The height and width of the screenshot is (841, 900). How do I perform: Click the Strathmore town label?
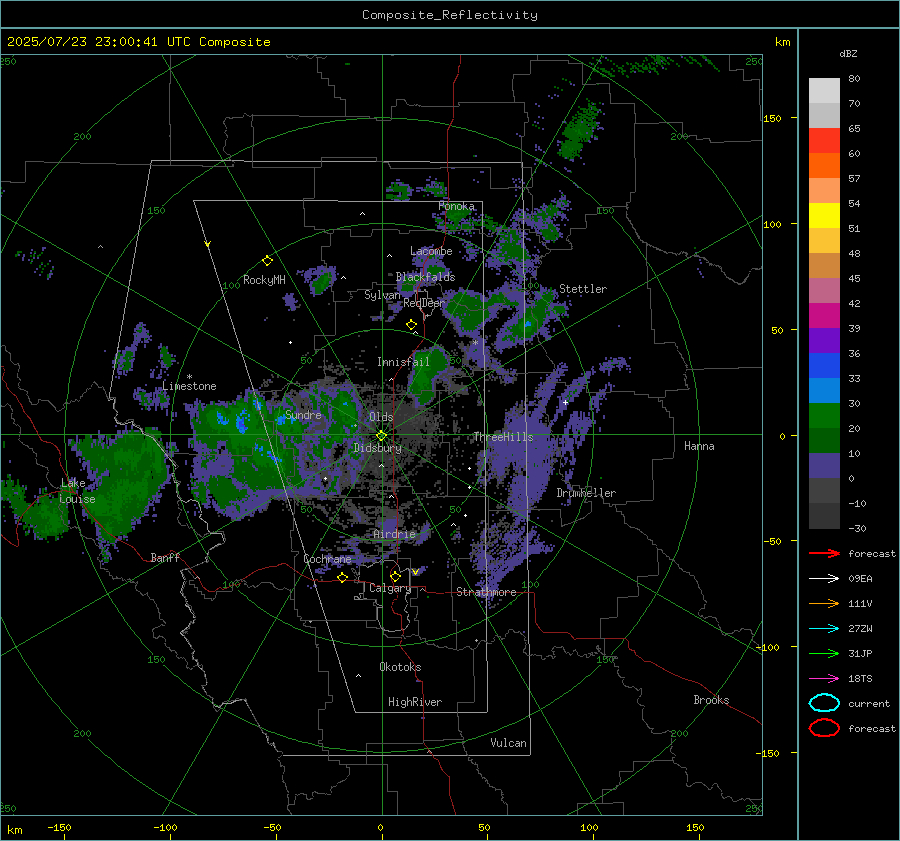[x=486, y=592]
